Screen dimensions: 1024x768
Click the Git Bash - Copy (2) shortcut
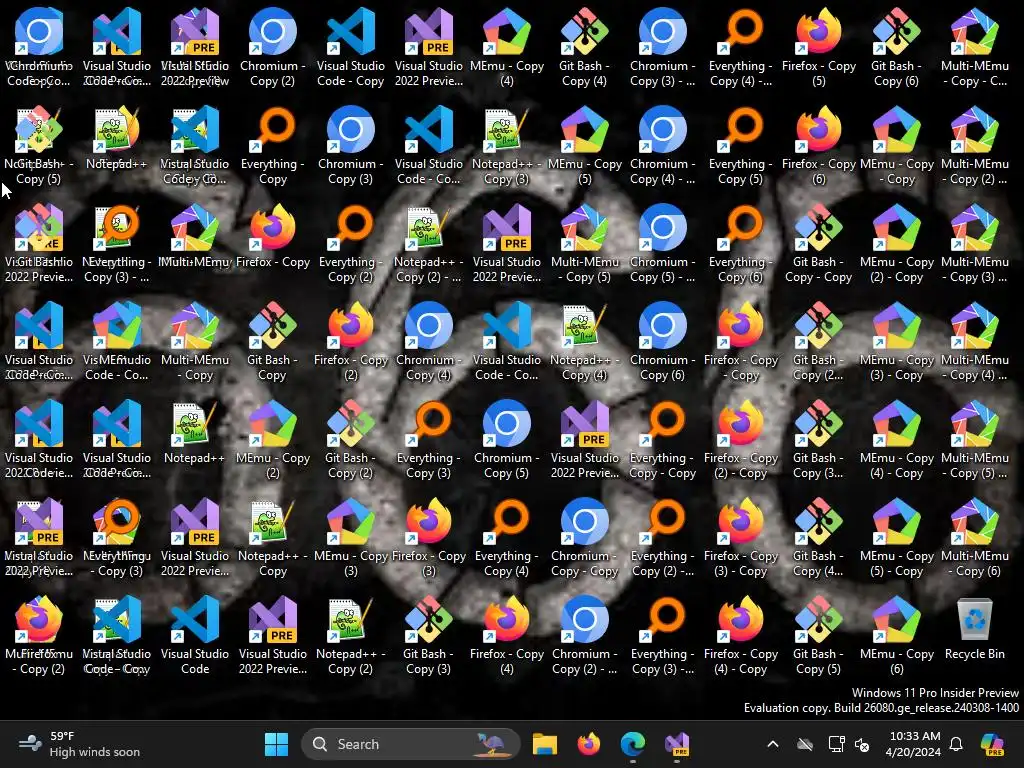coord(351,440)
